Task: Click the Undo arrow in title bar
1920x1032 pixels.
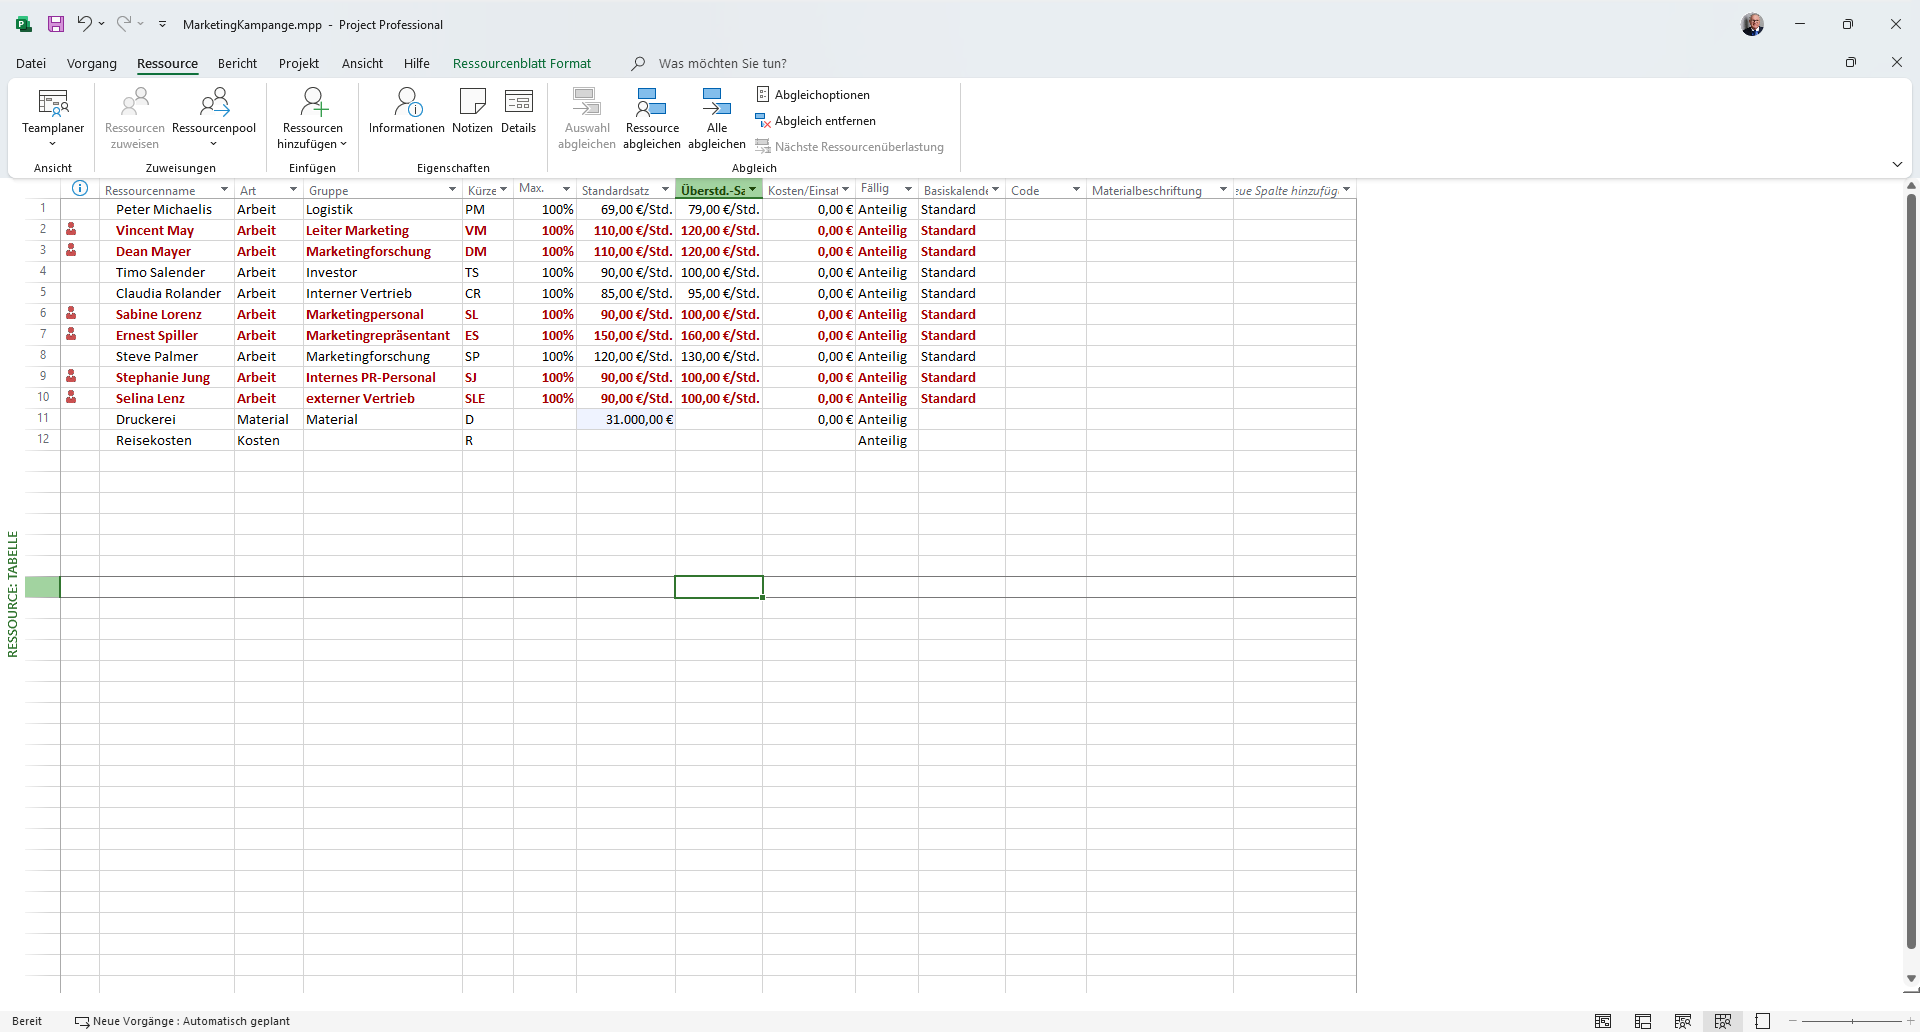Action: pyautogui.click(x=85, y=24)
